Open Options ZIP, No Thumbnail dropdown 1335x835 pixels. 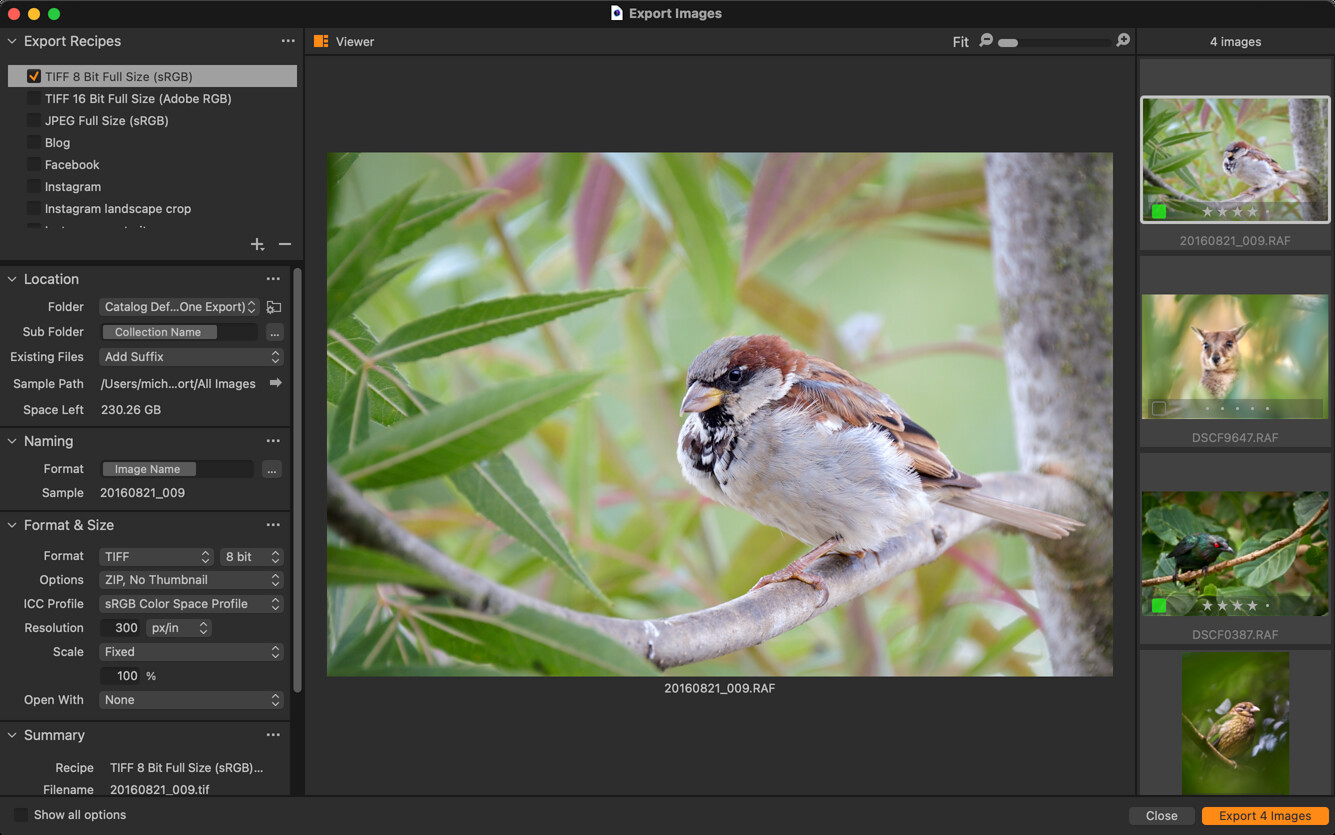point(191,580)
